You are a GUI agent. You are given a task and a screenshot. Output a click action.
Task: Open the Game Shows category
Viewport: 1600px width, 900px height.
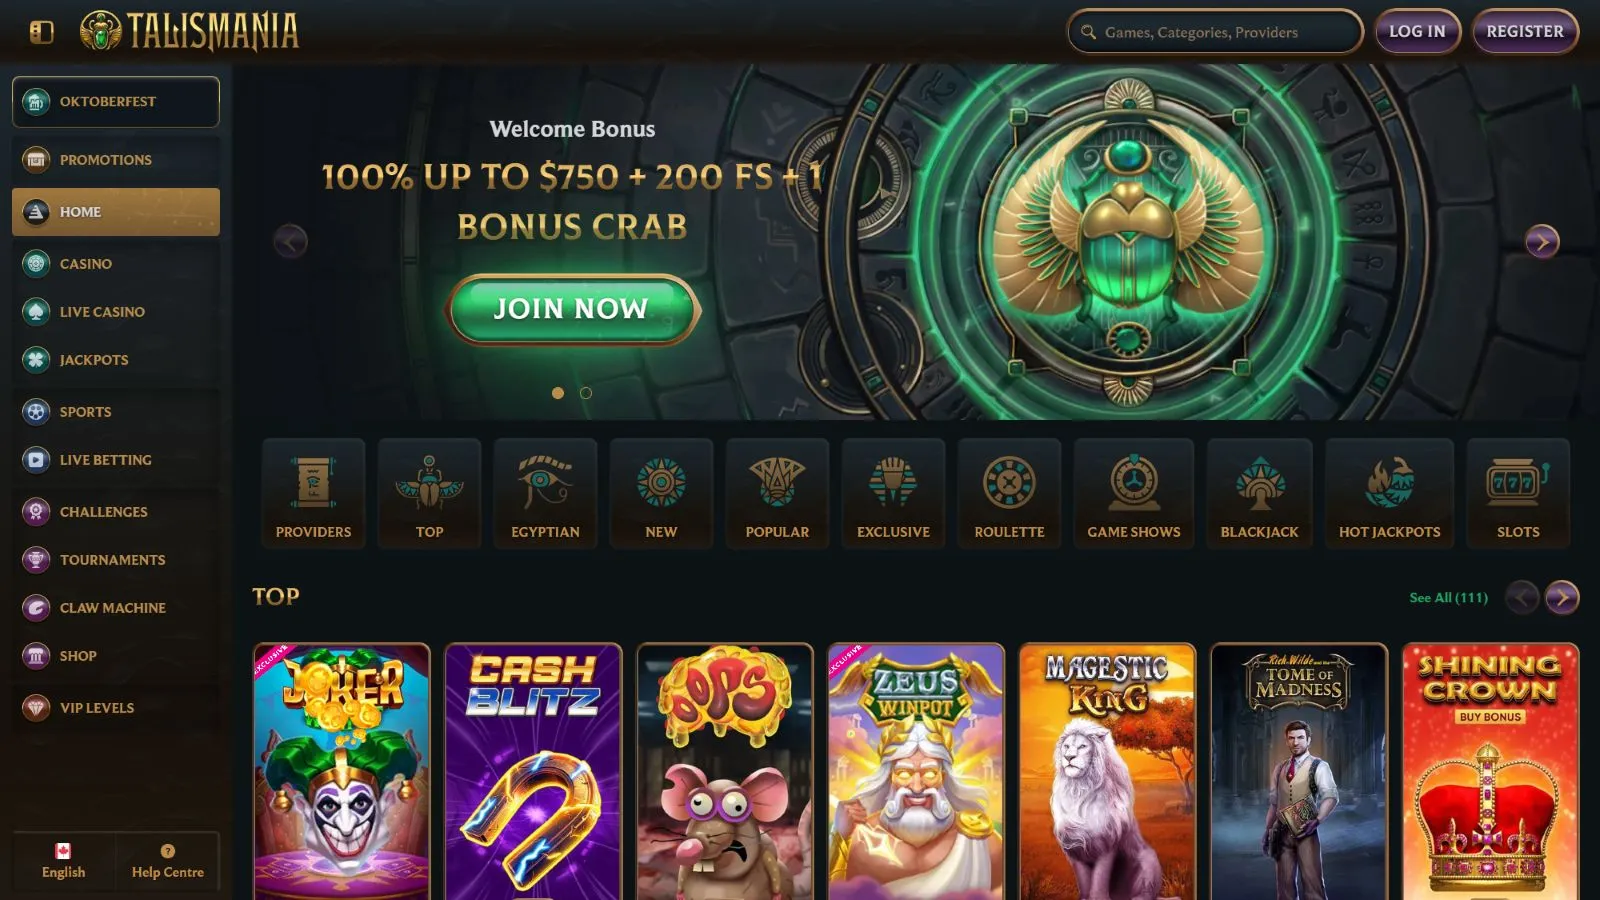(1134, 493)
